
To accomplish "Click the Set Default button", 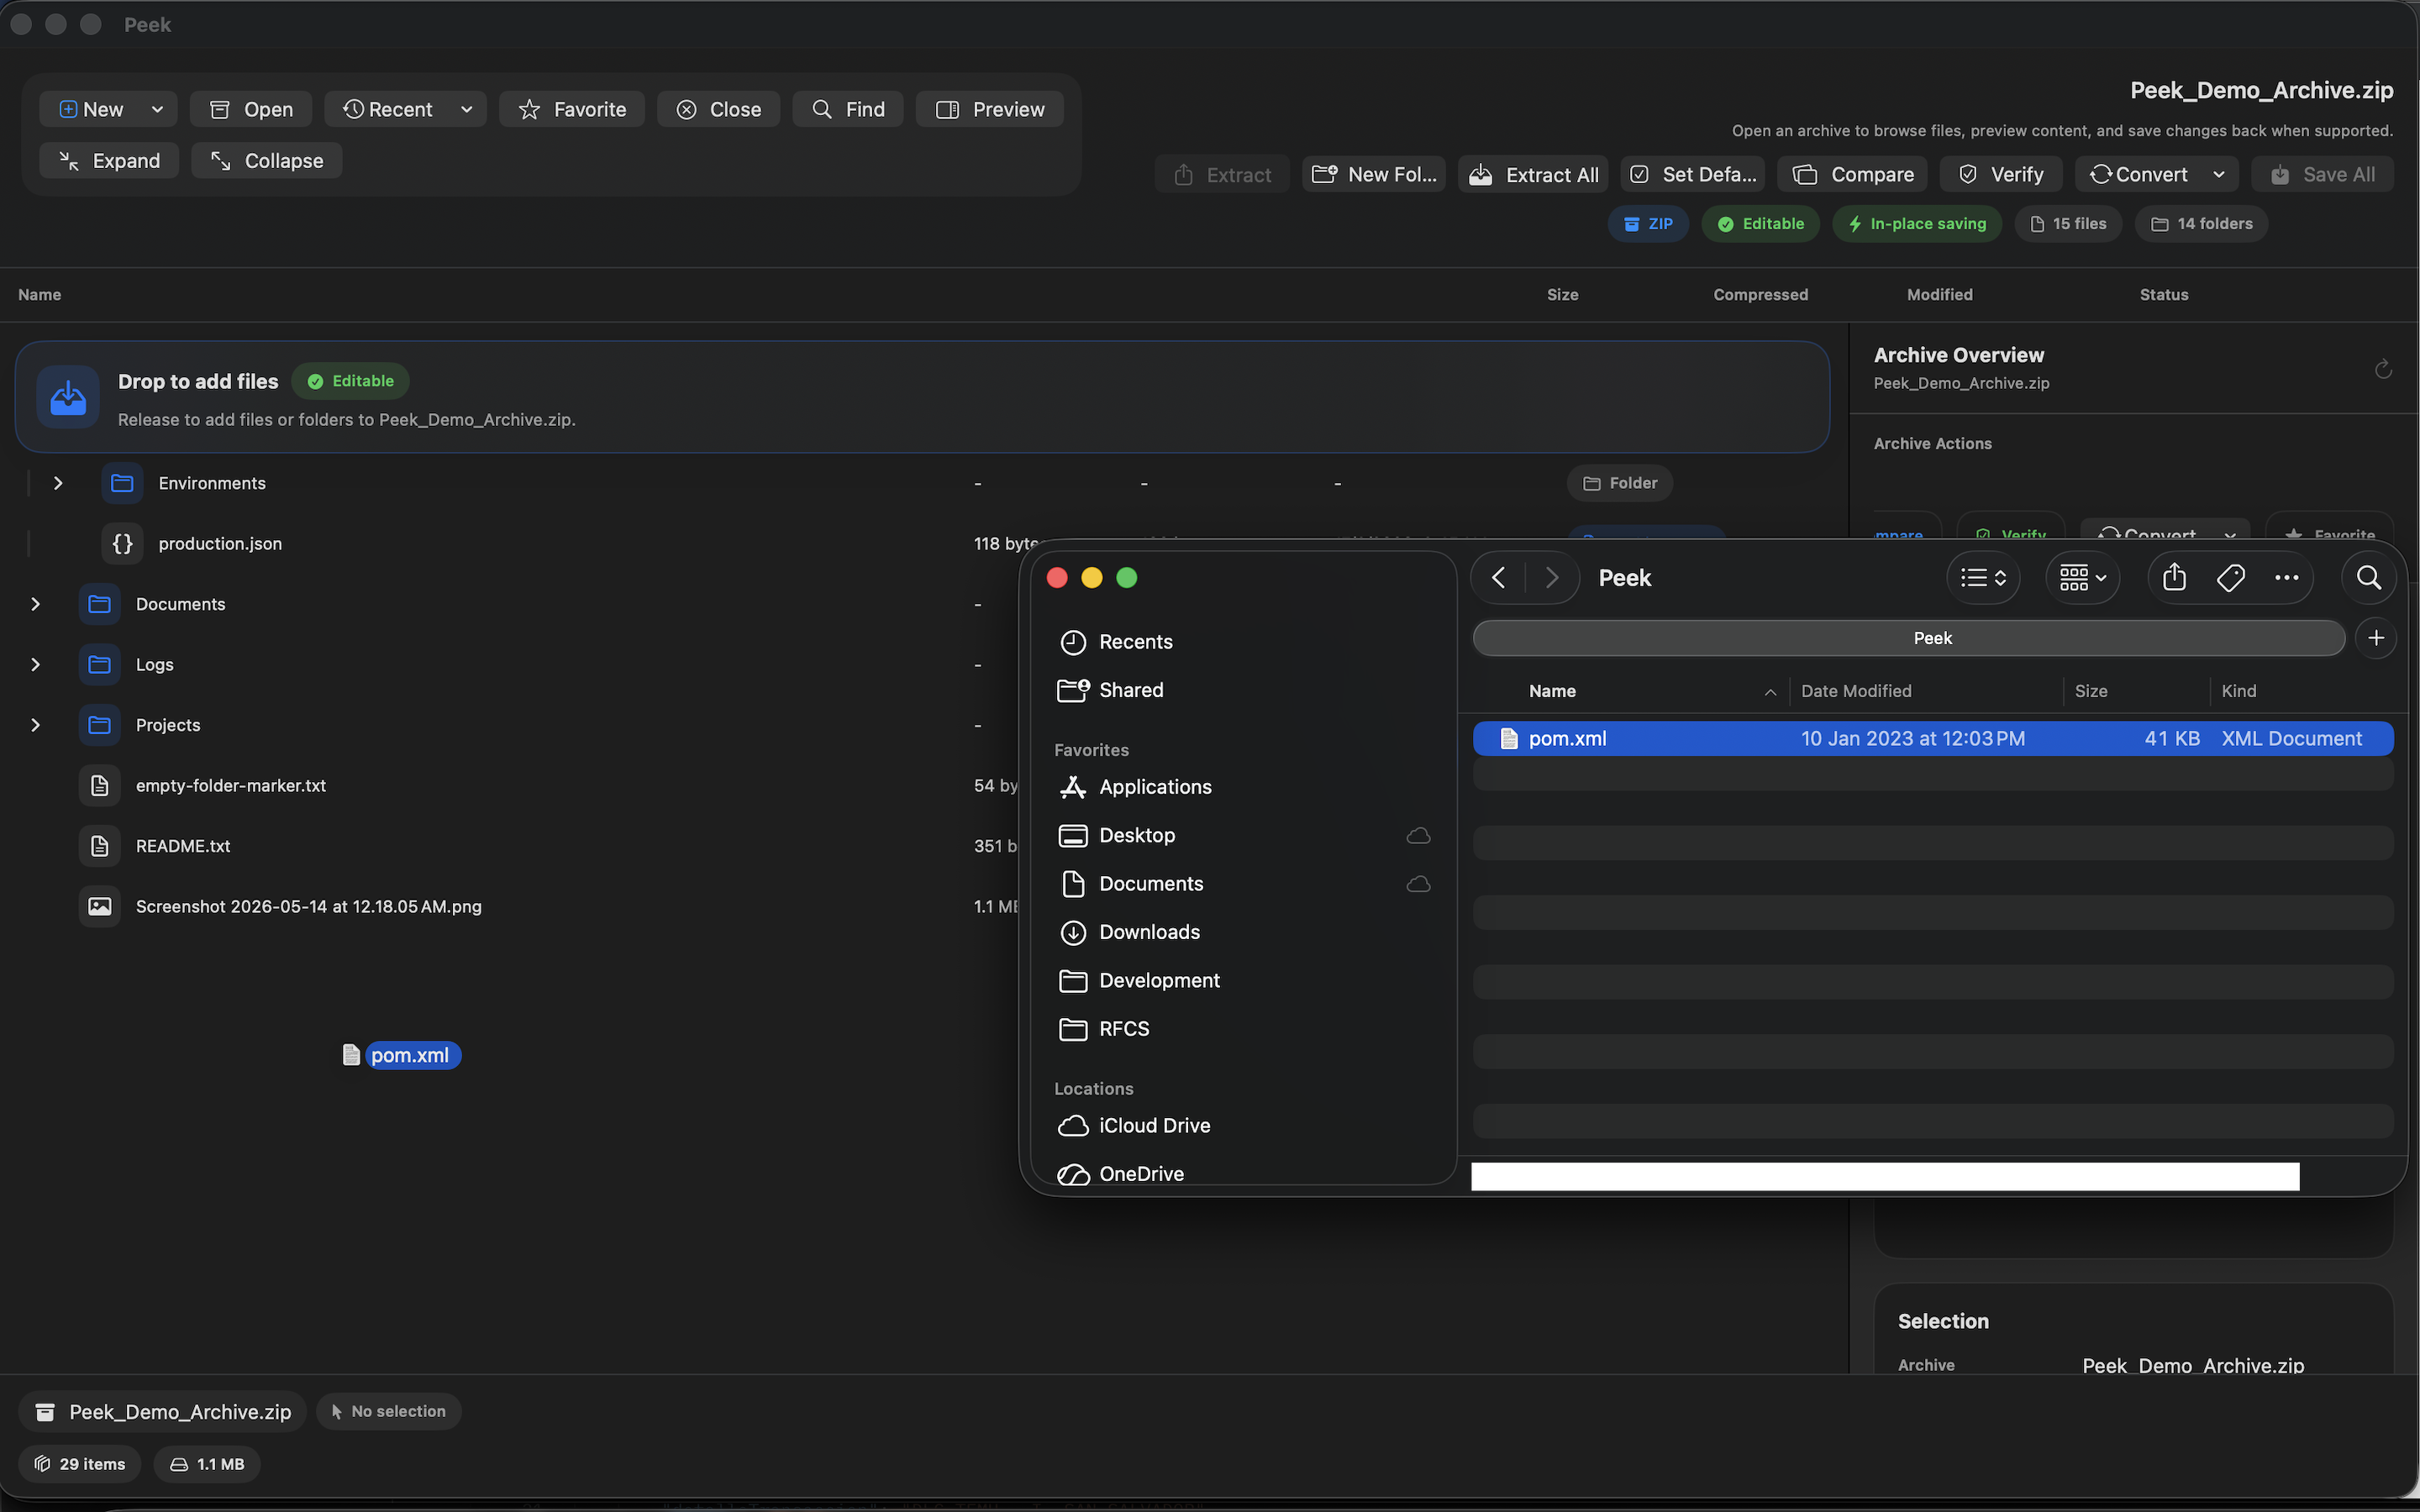I will tap(1692, 174).
